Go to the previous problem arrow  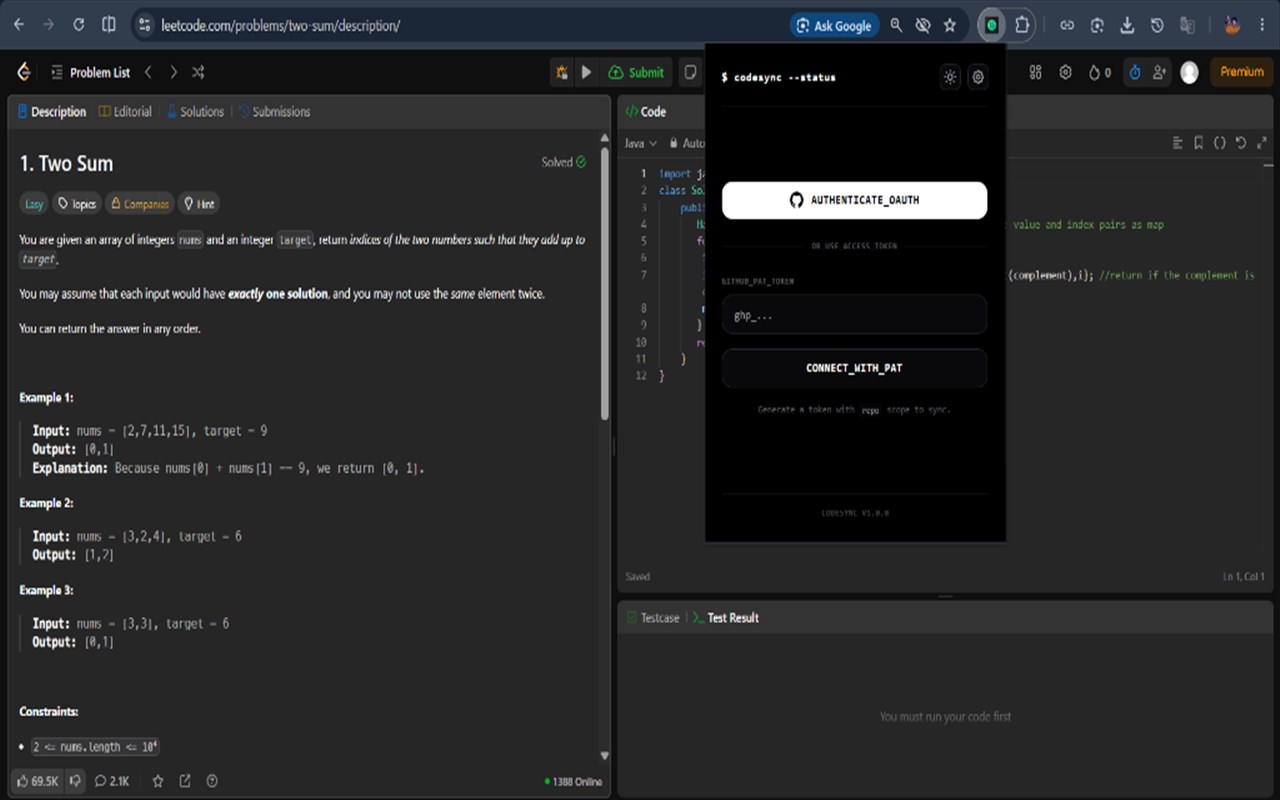click(x=148, y=72)
